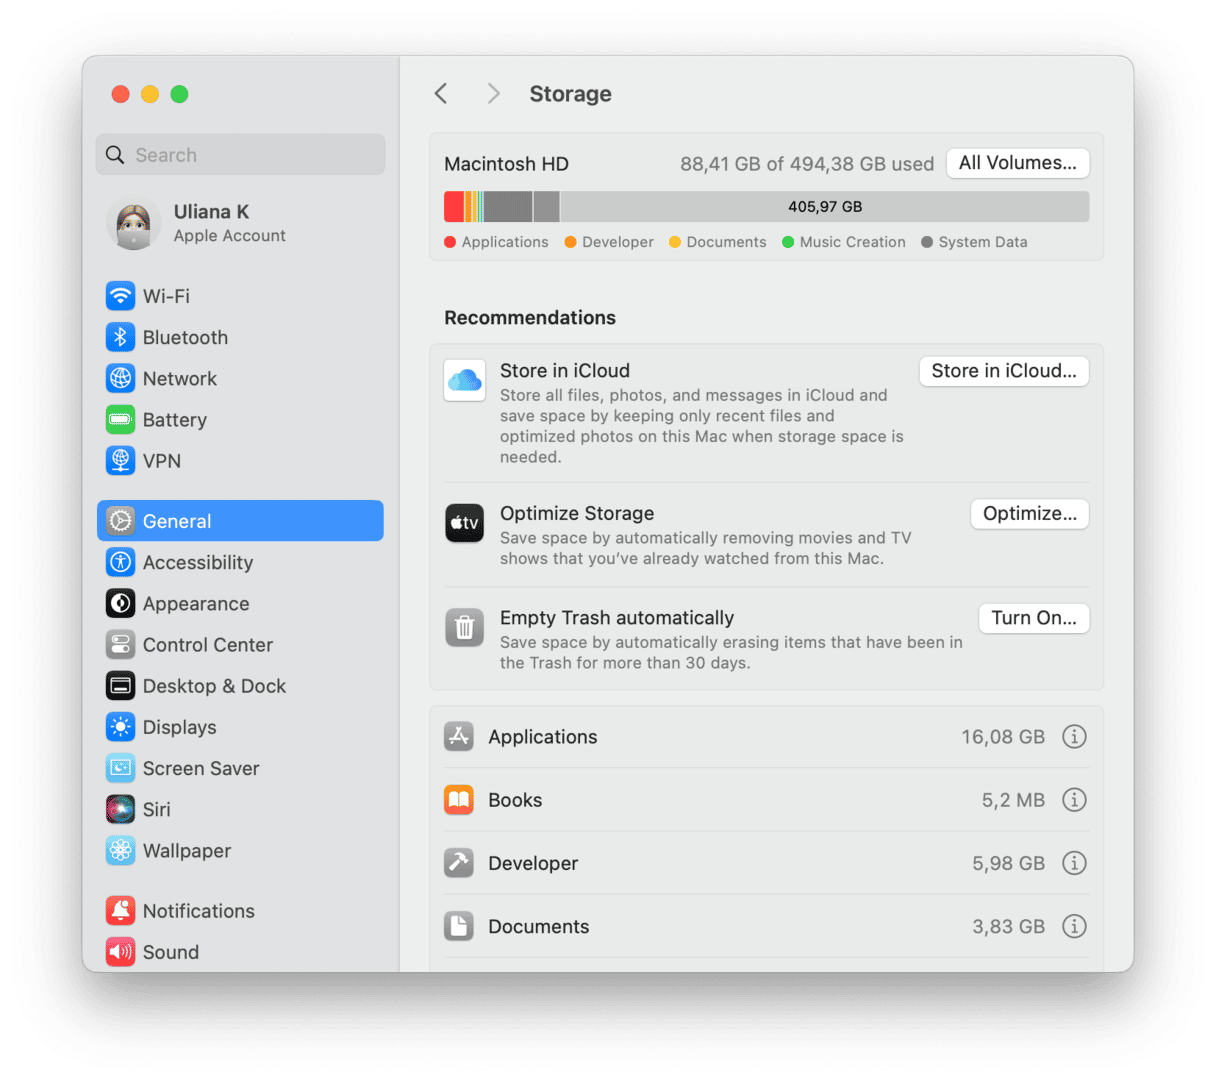Click the Store in iCloud button
The image size is (1216, 1081).
[x=1003, y=370]
